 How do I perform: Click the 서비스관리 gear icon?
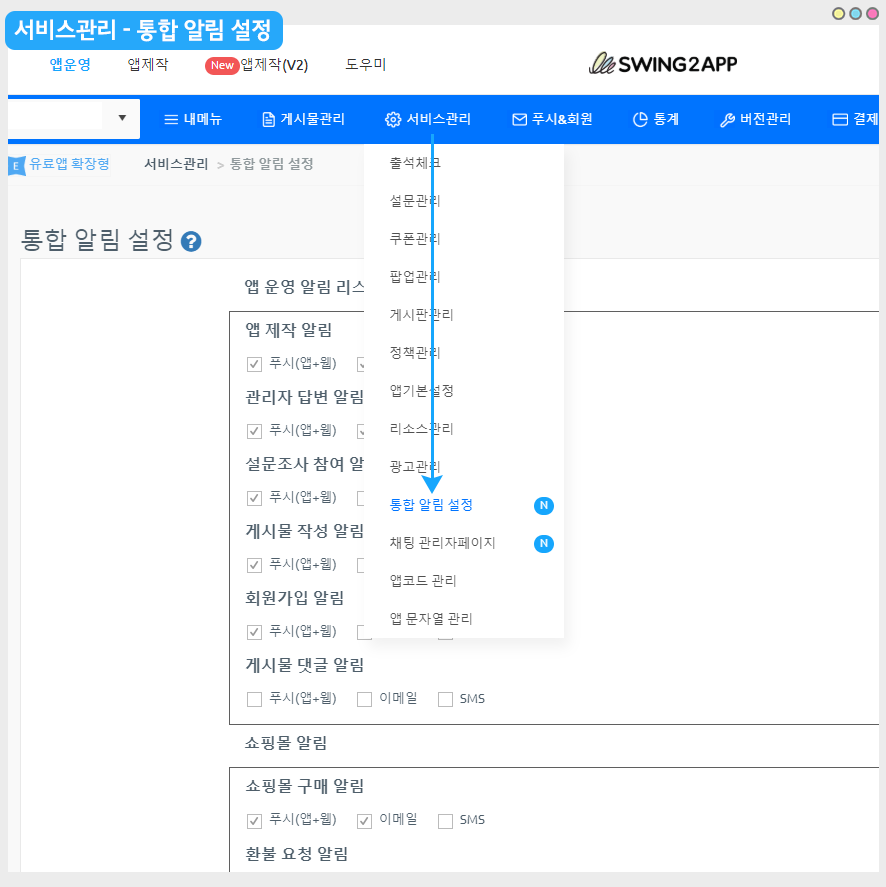click(393, 119)
